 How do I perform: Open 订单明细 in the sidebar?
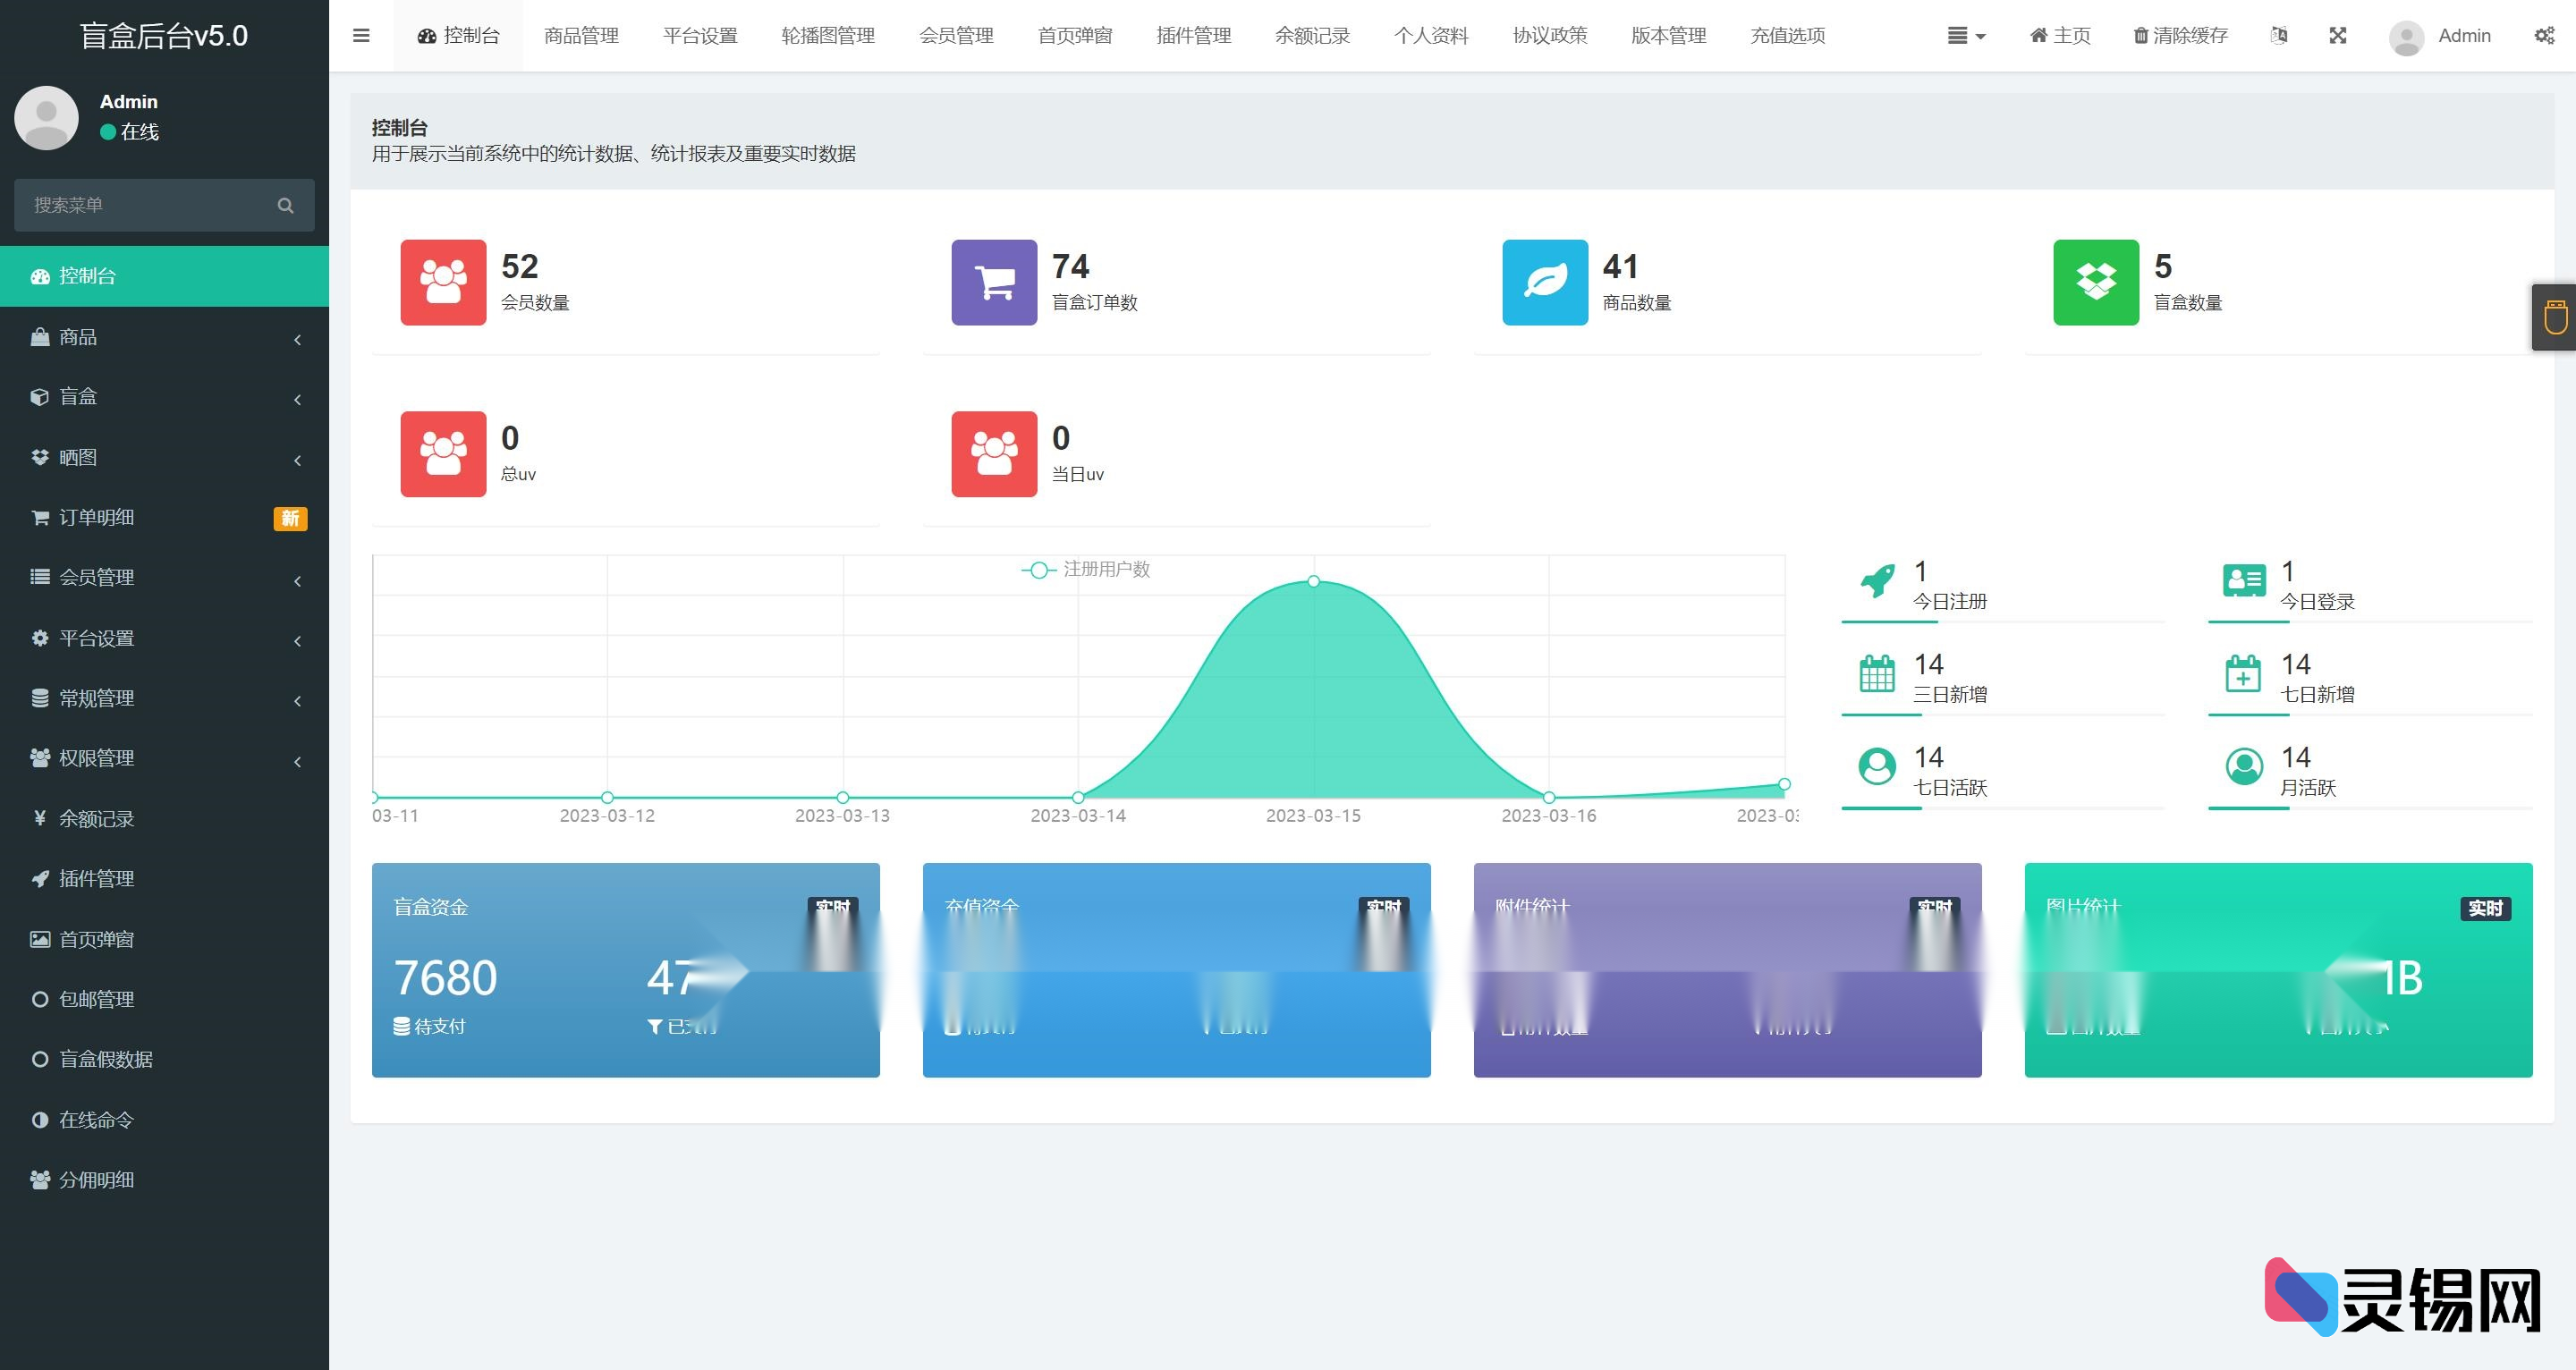(97, 518)
